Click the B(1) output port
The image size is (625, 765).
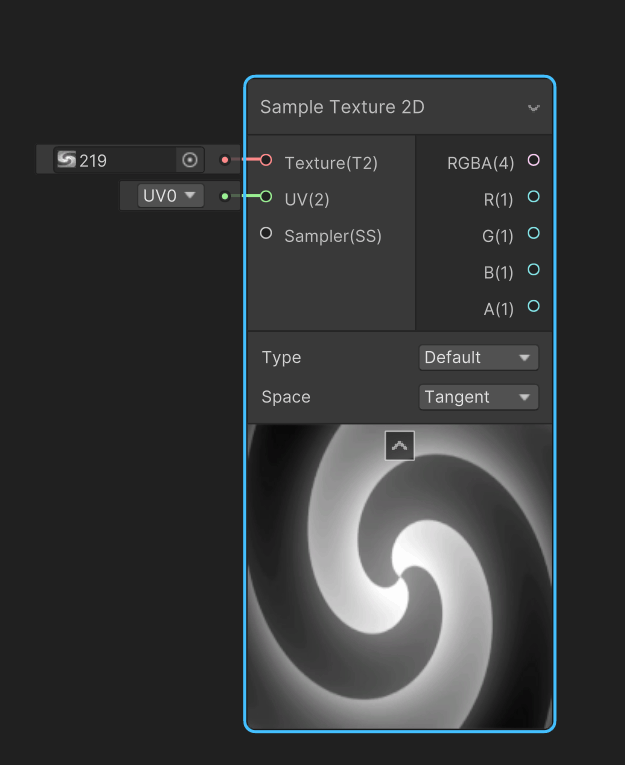[534, 269]
